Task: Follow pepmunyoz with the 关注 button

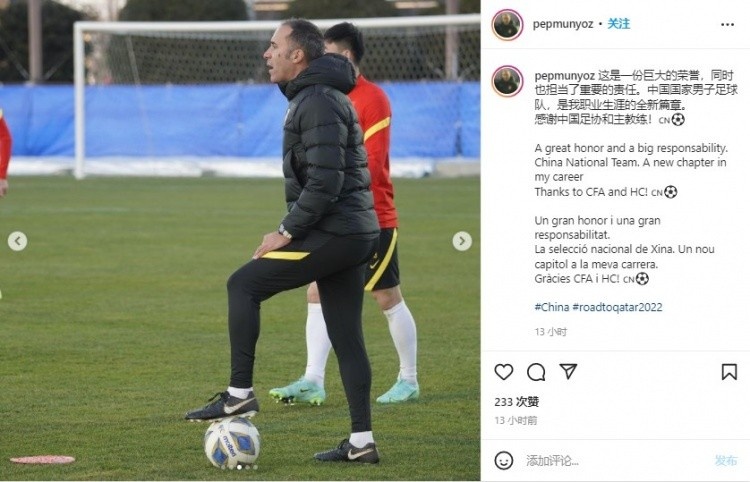Action: (x=618, y=24)
